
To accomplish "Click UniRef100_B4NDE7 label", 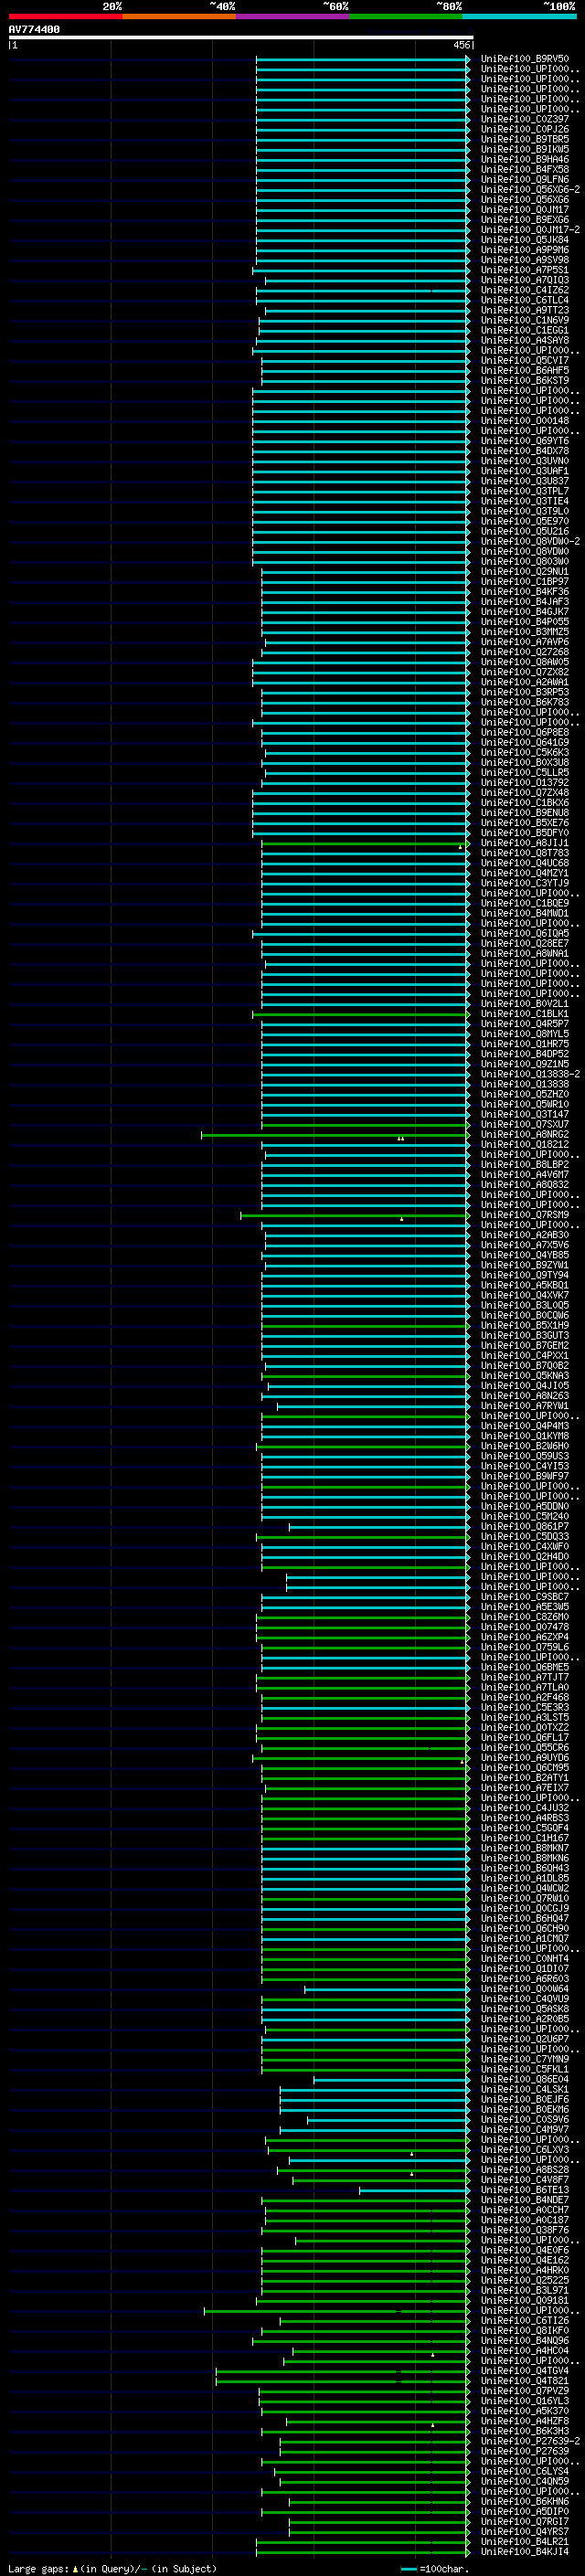I will pos(525,2200).
